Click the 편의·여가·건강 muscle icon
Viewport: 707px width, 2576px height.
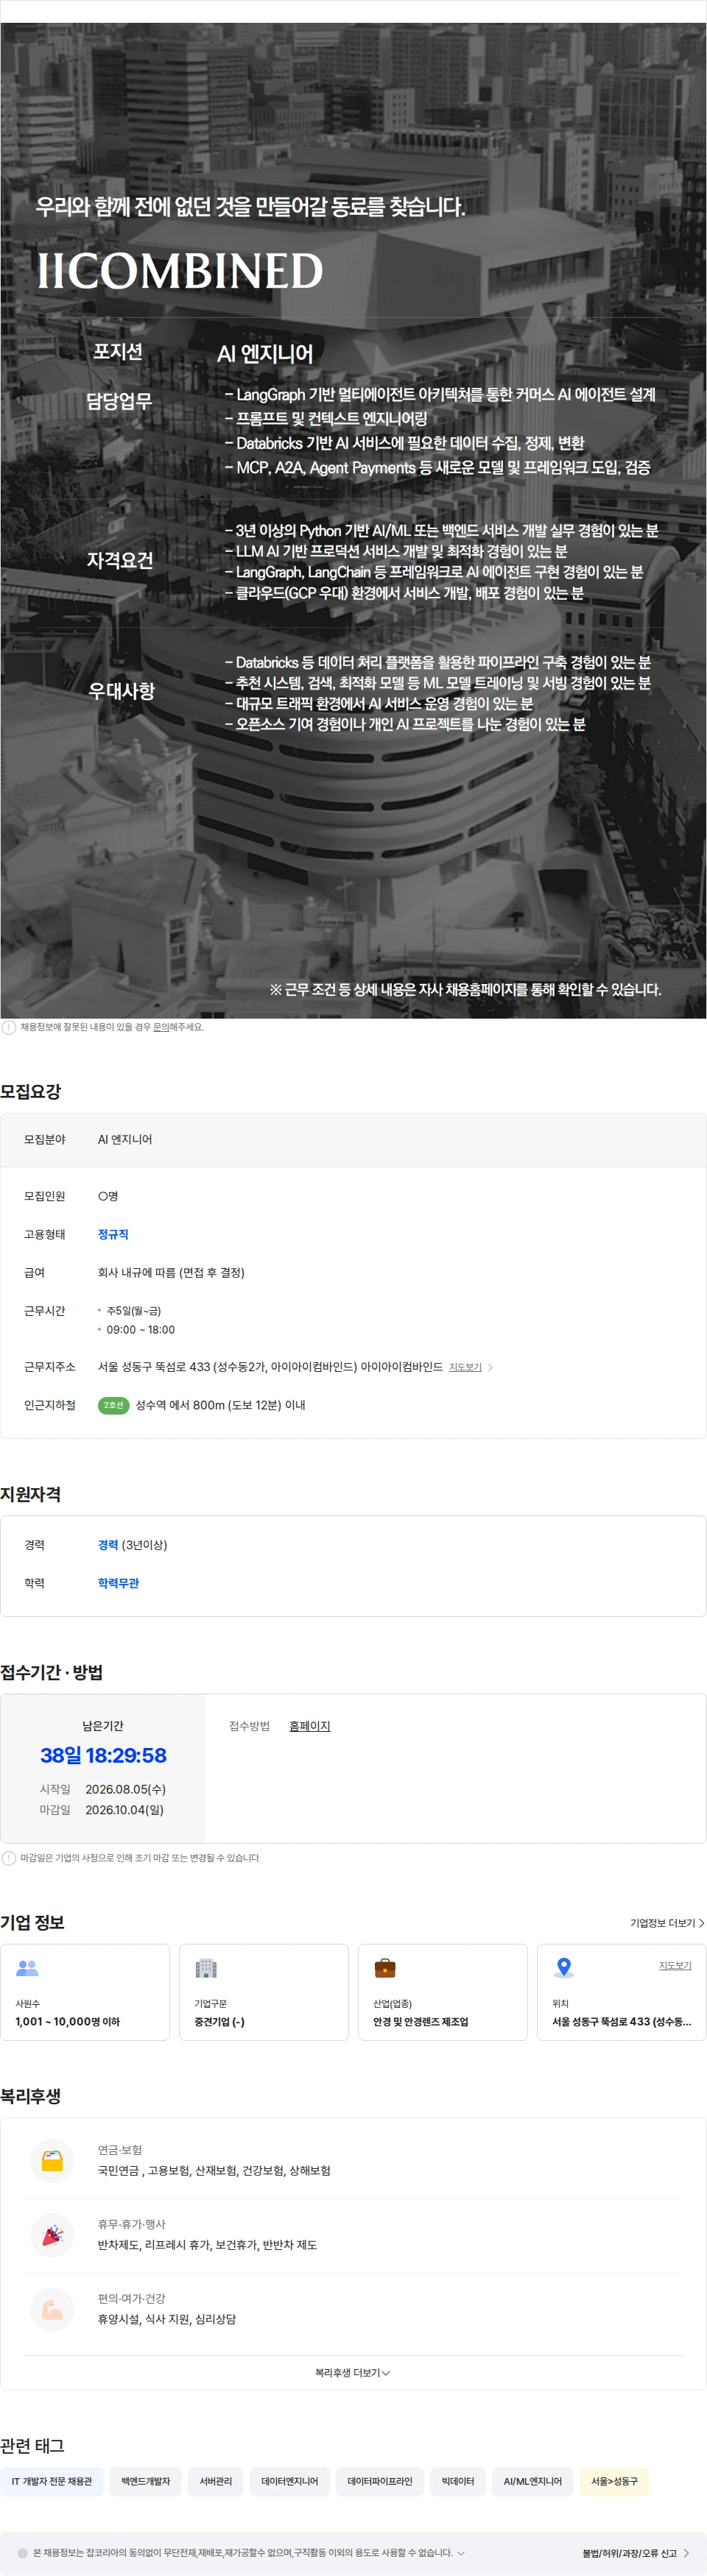point(52,2309)
